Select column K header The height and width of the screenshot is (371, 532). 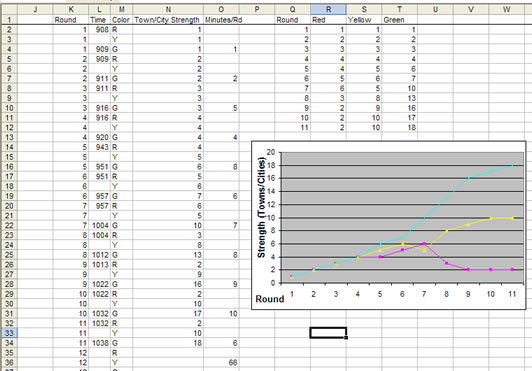point(71,10)
